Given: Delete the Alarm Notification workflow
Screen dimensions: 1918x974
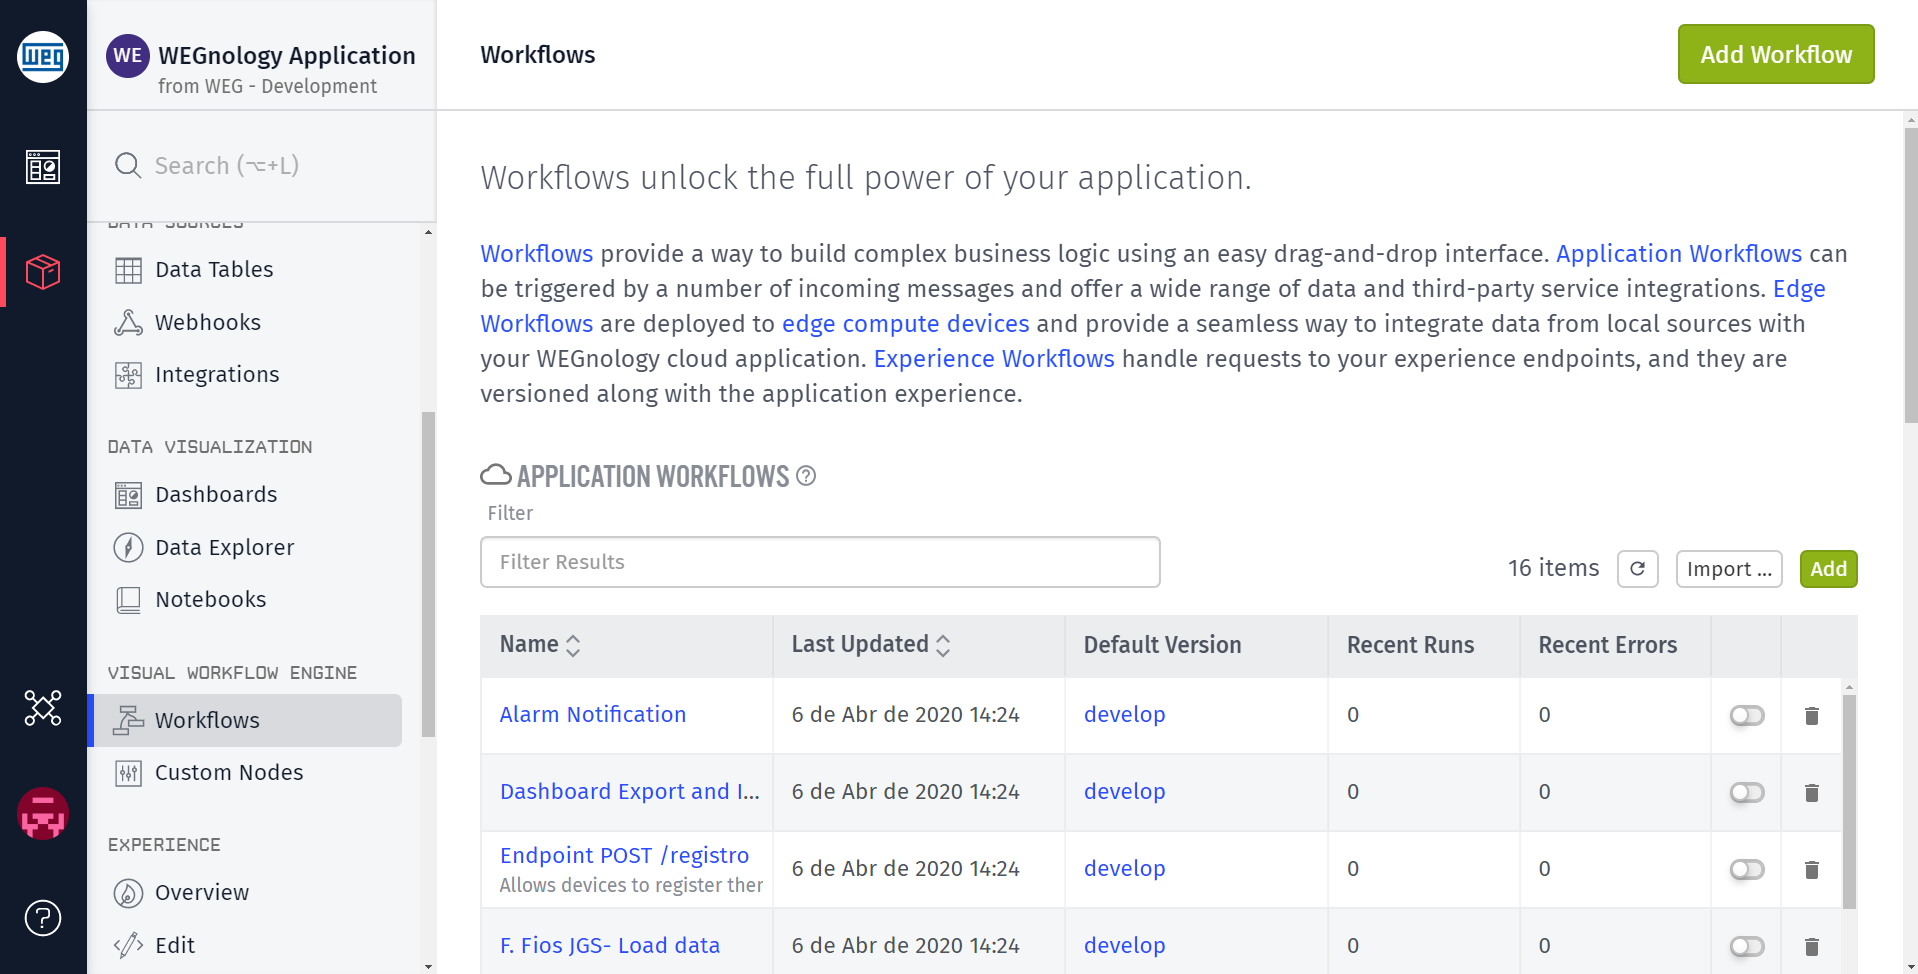Looking at the screenshot, I should pos(1812,716).
